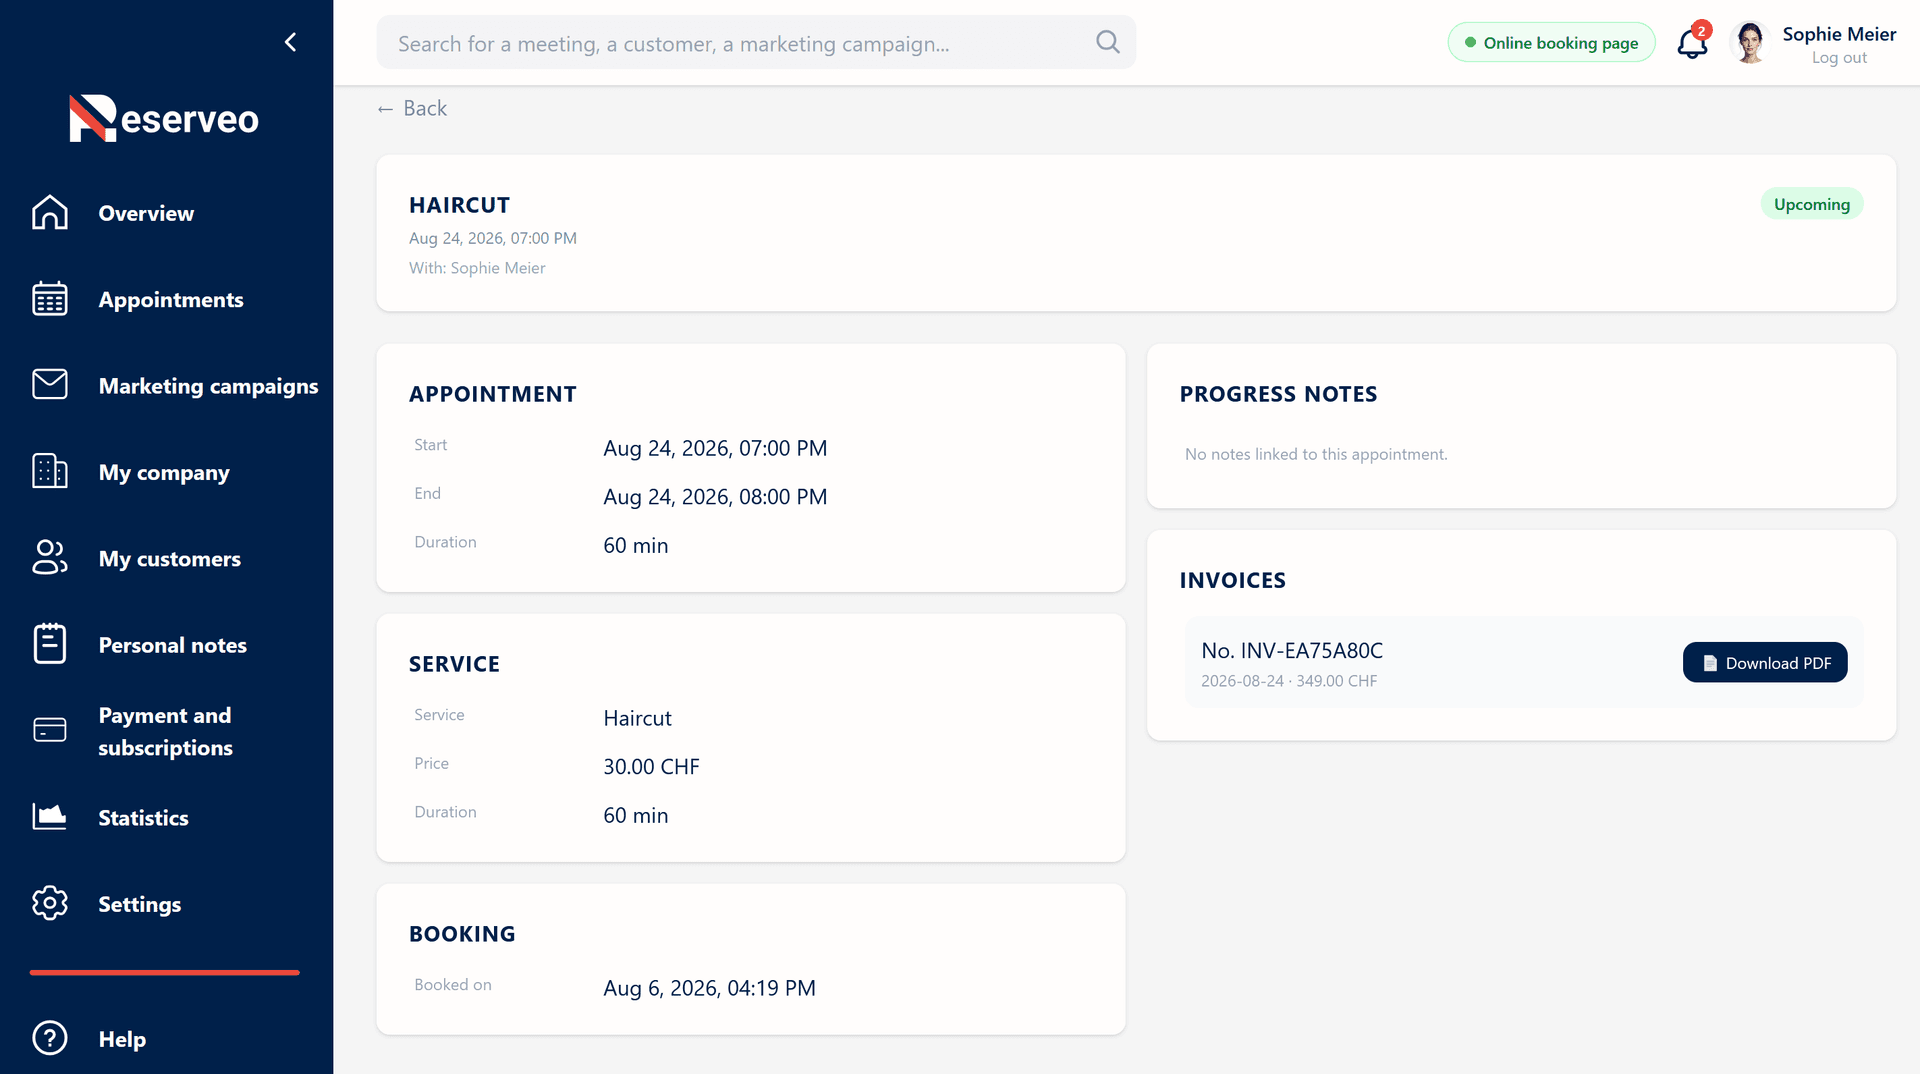
Task: Download PDF for invoice INV-EA75A80C
Action: [1765, 662]
